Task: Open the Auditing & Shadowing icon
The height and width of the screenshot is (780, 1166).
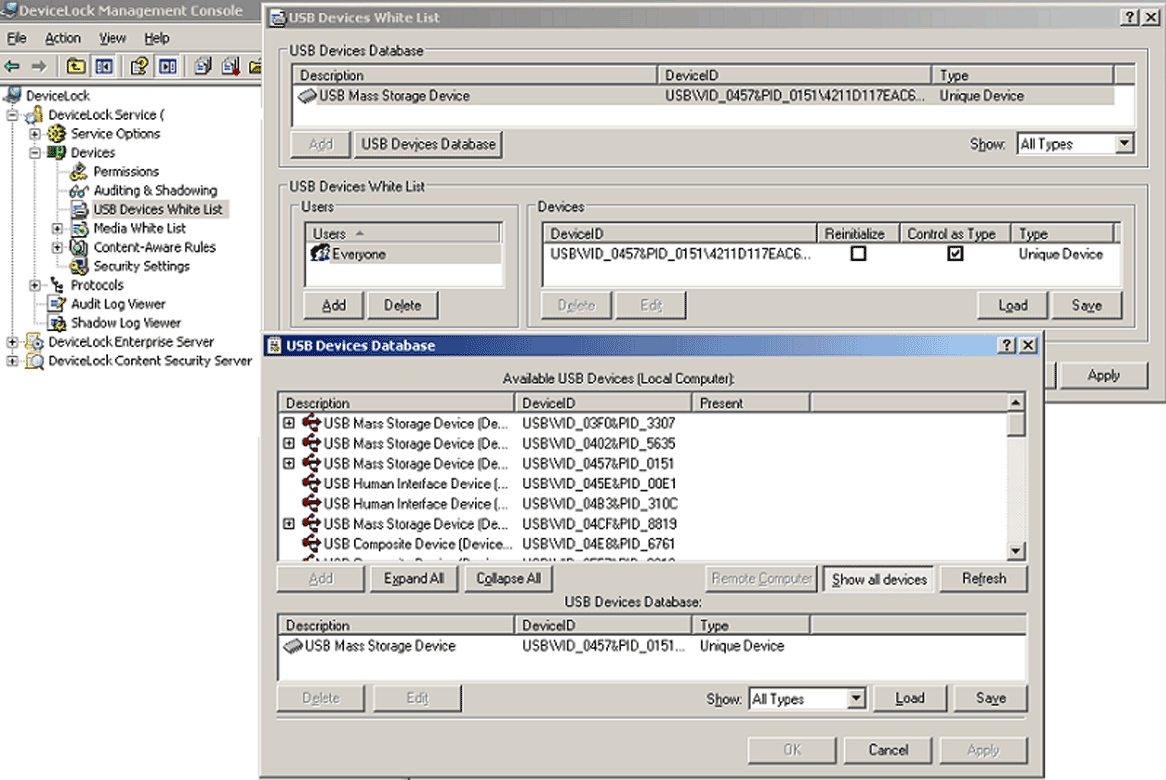Action: (x=79, y=191)
